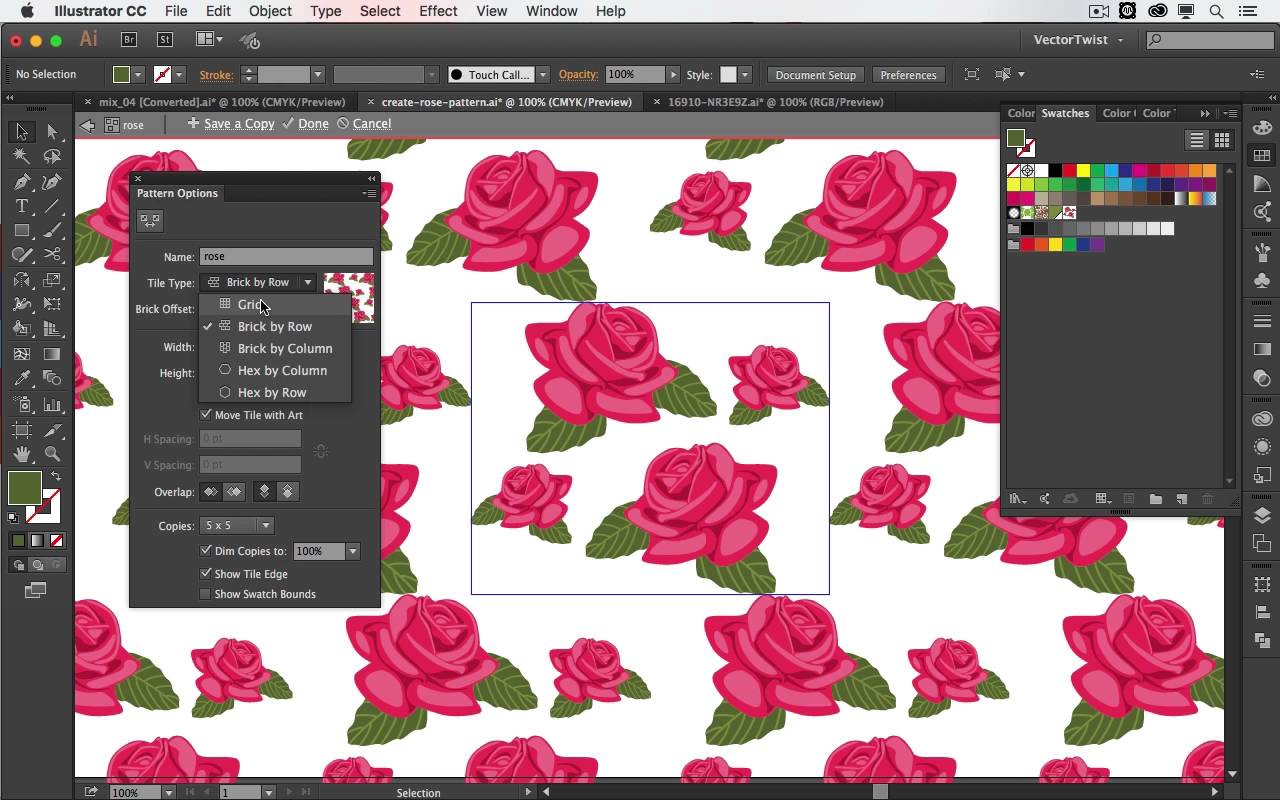Screen dimensions: 1280x800
Task: Open the Opacity 100% dropdown arrow
Action: 673,75
